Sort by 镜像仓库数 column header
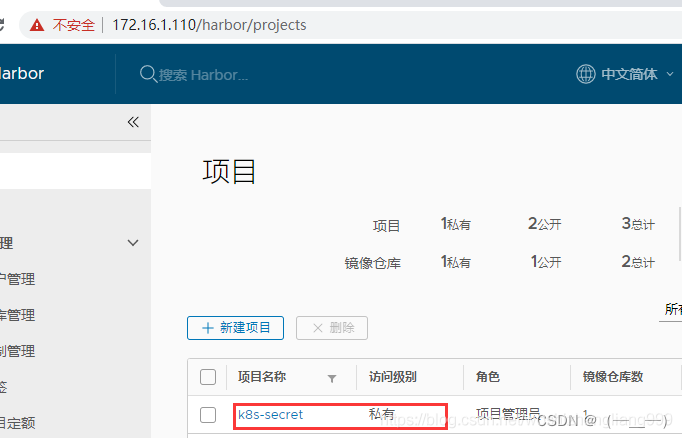Screen dimensions: 682x438 [x=613, y=377]
